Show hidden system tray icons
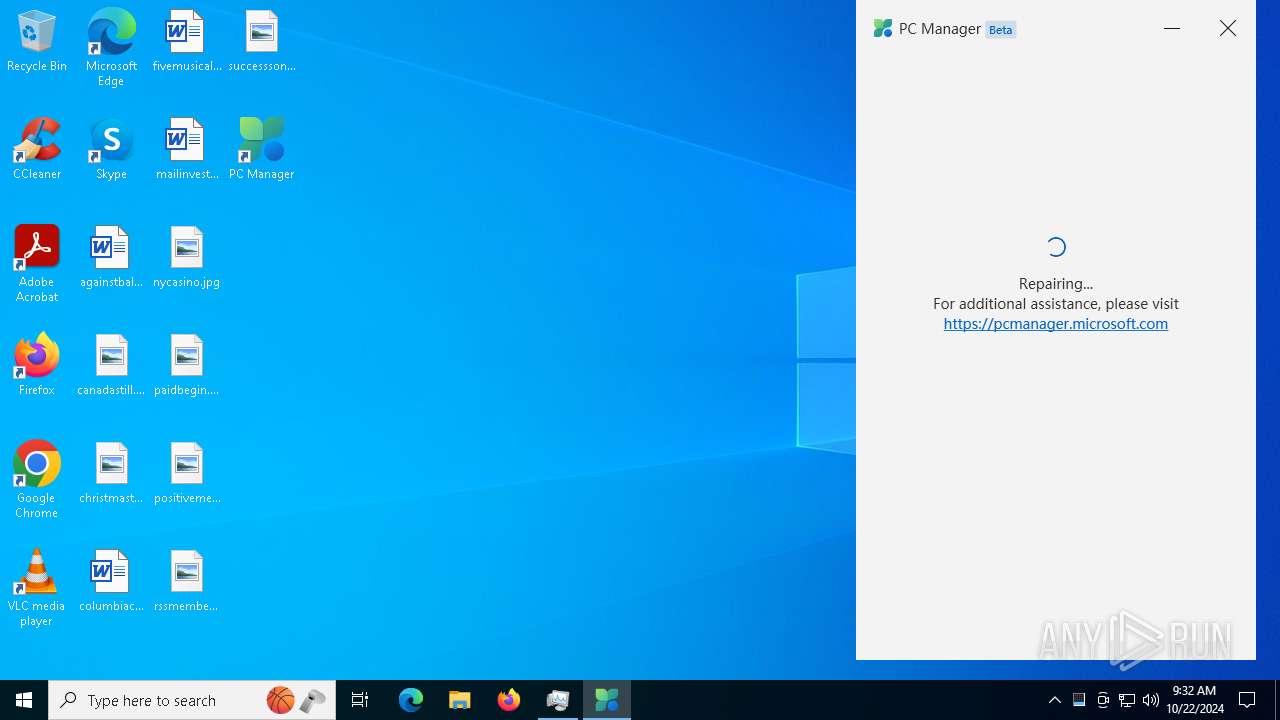 (x=1055, y=700)
